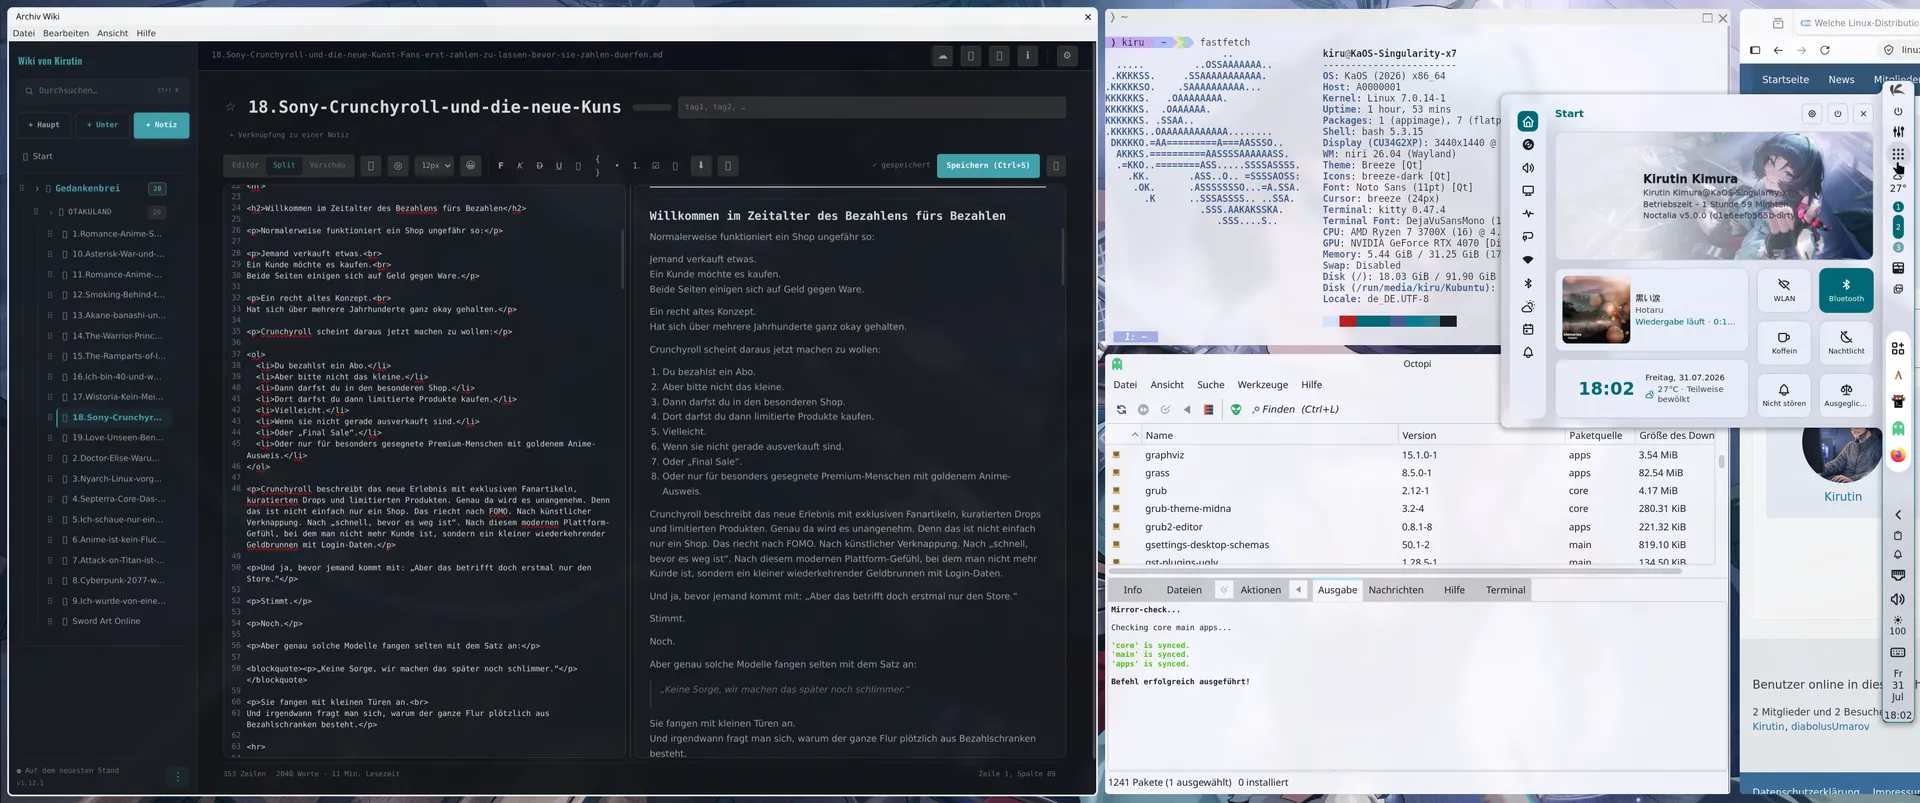This screenshot has width=1920, height=803.
Task: Open notifications bell in the control panel sidebar
Action: pyautogui.click(x=1528, y=353)
